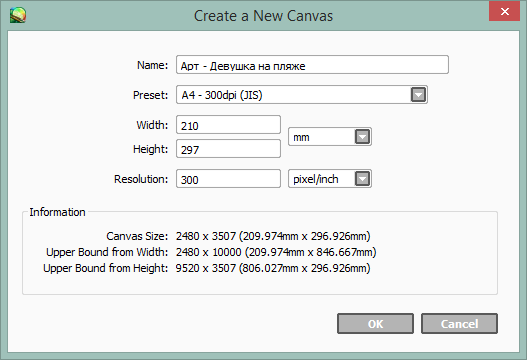
Task: Click the Resolution: label
Action: coord(141,179)
